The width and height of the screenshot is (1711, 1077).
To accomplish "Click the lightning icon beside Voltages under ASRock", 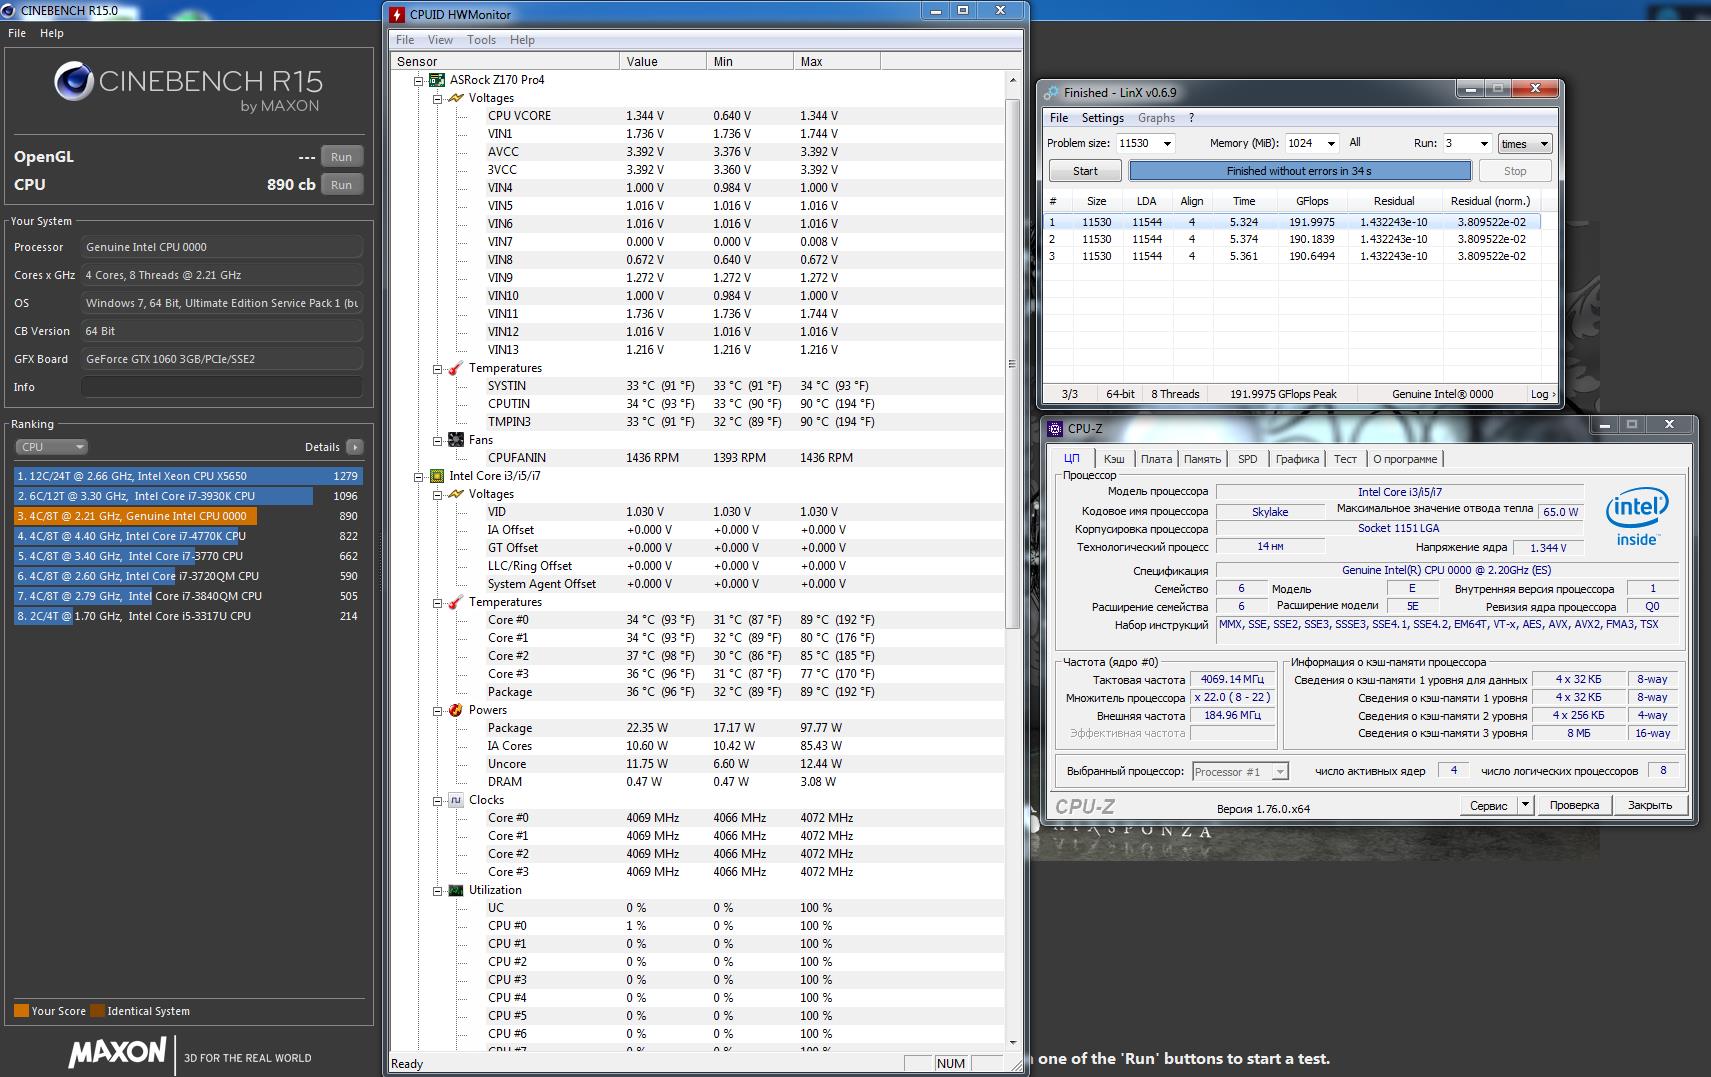I will click(456, 98).
